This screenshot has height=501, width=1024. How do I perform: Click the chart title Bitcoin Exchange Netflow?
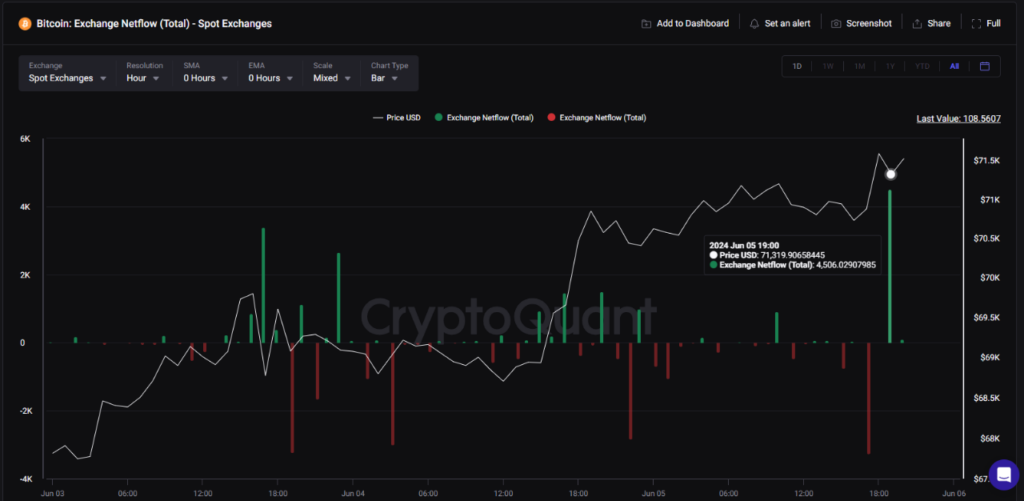click(x=154, y=24)
